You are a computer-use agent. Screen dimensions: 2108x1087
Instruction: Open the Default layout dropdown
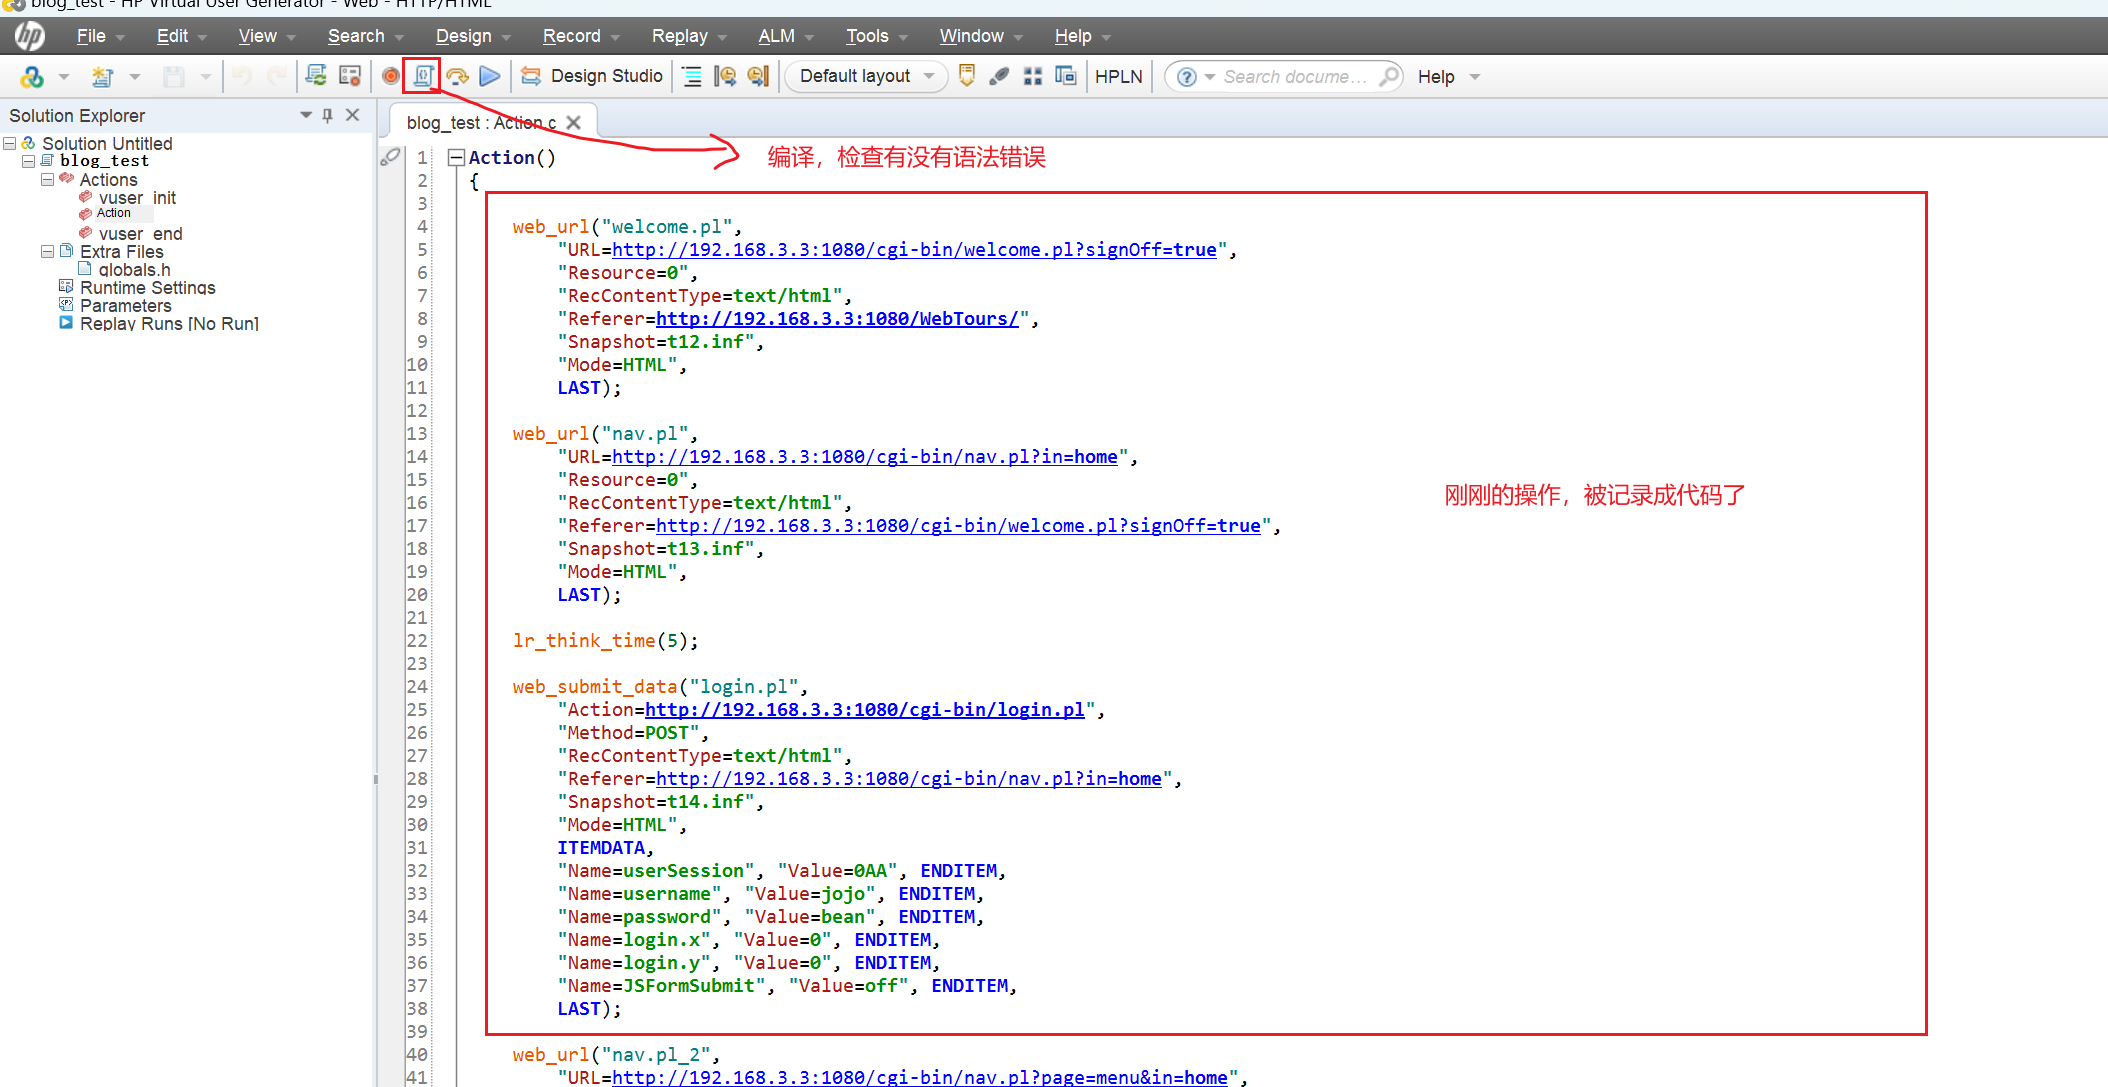click(866, 76)
